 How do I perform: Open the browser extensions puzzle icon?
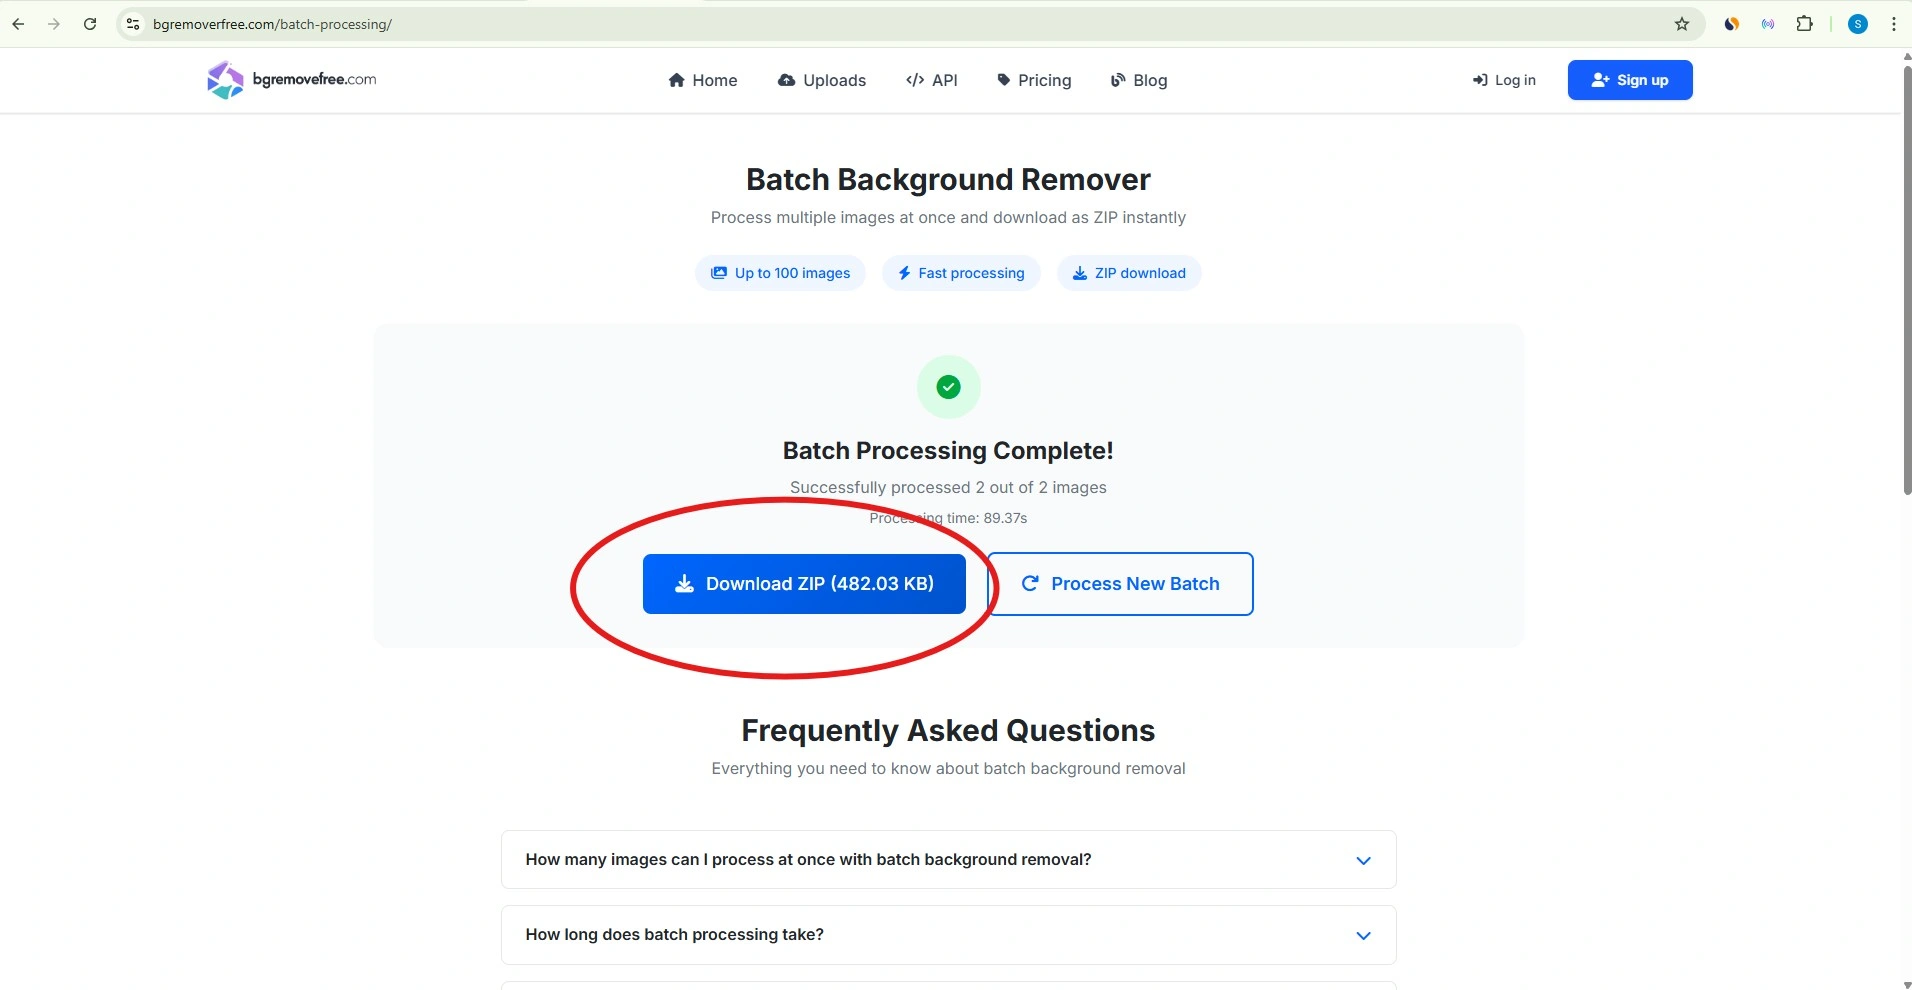pos(1804,24)
